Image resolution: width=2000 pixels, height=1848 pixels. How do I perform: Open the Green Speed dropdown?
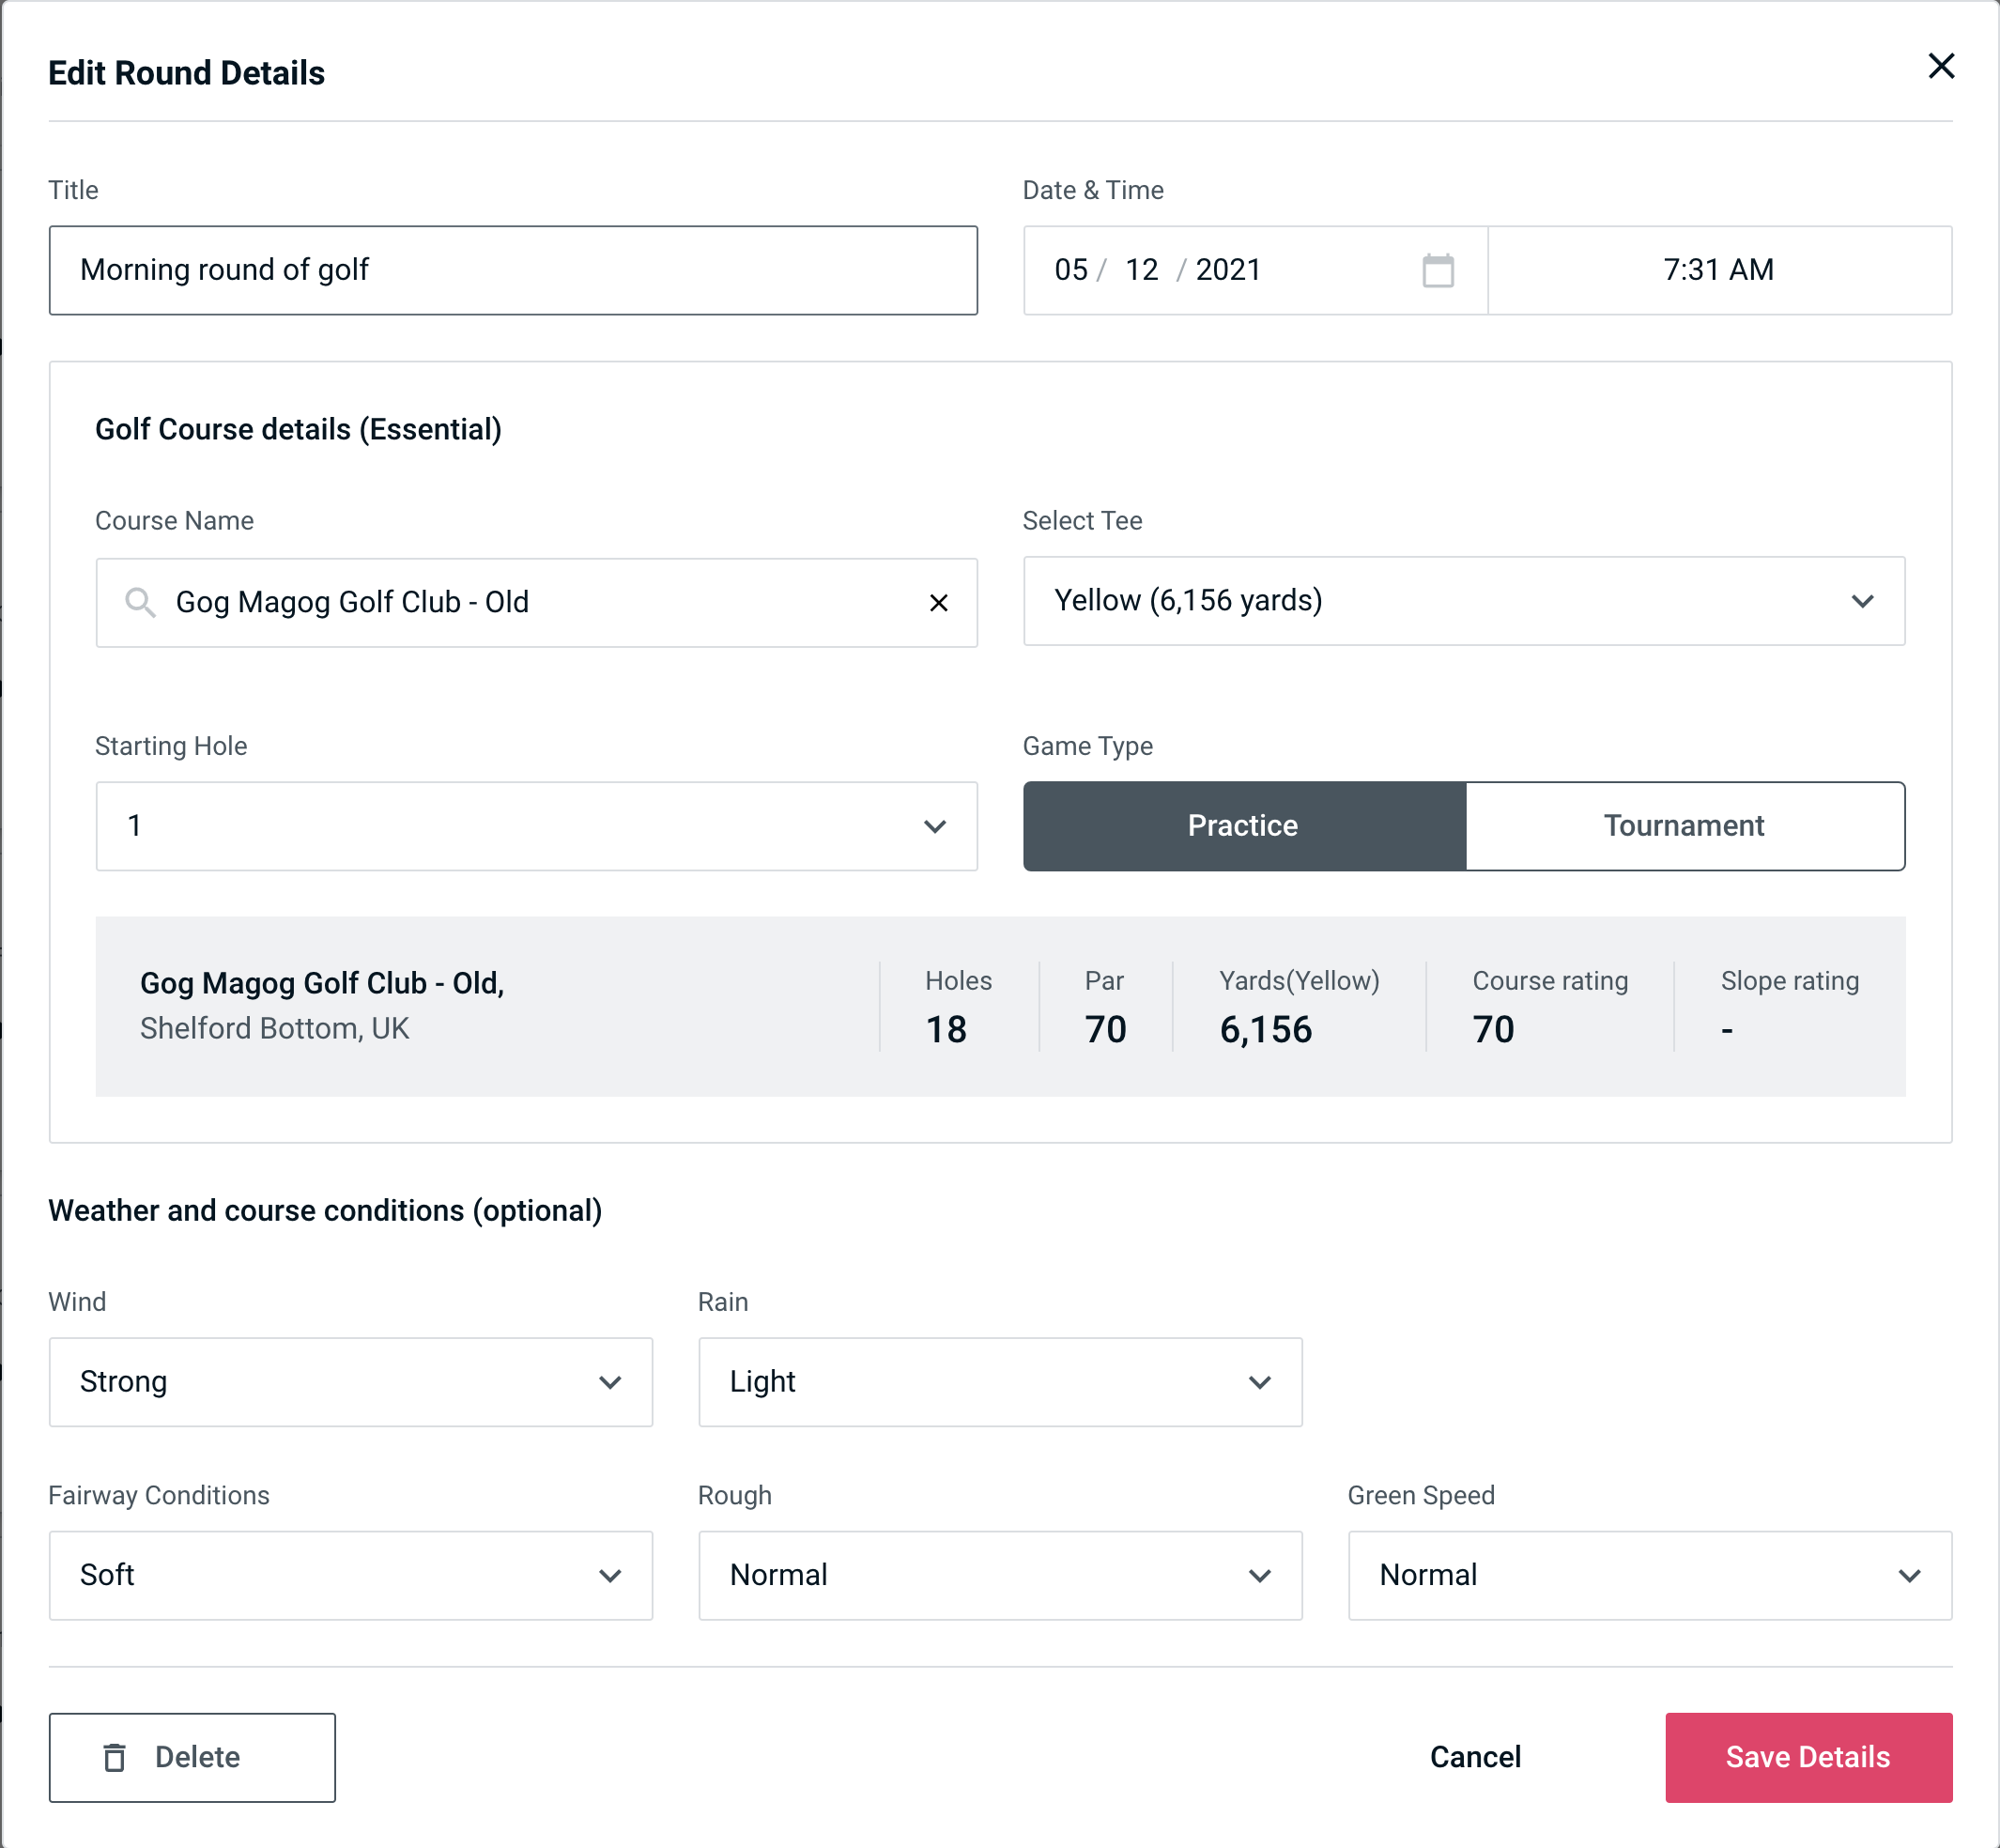click(x=1648, y=1575)
